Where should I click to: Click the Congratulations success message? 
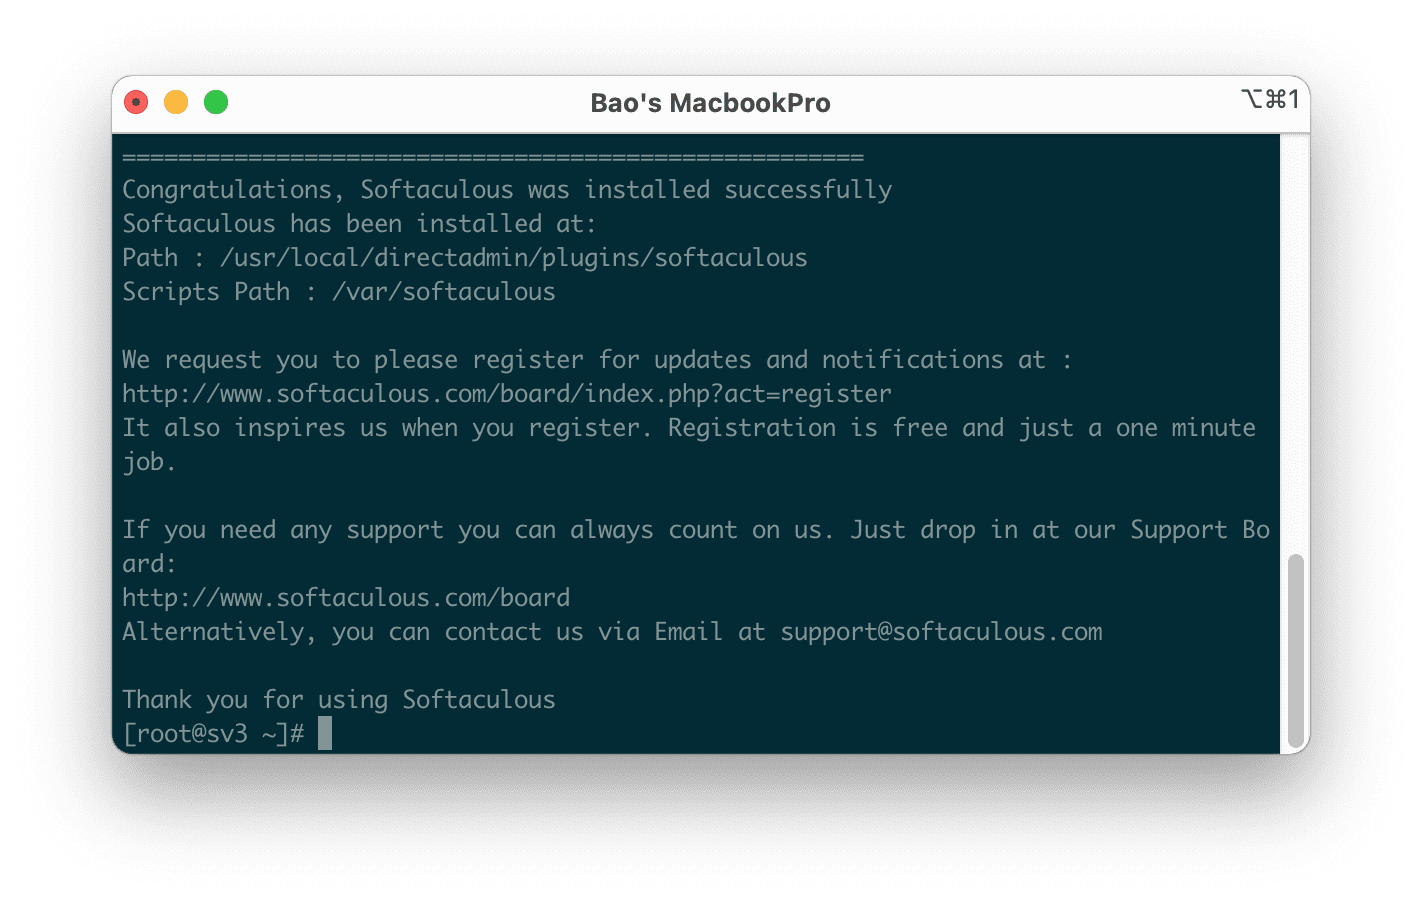507,189
